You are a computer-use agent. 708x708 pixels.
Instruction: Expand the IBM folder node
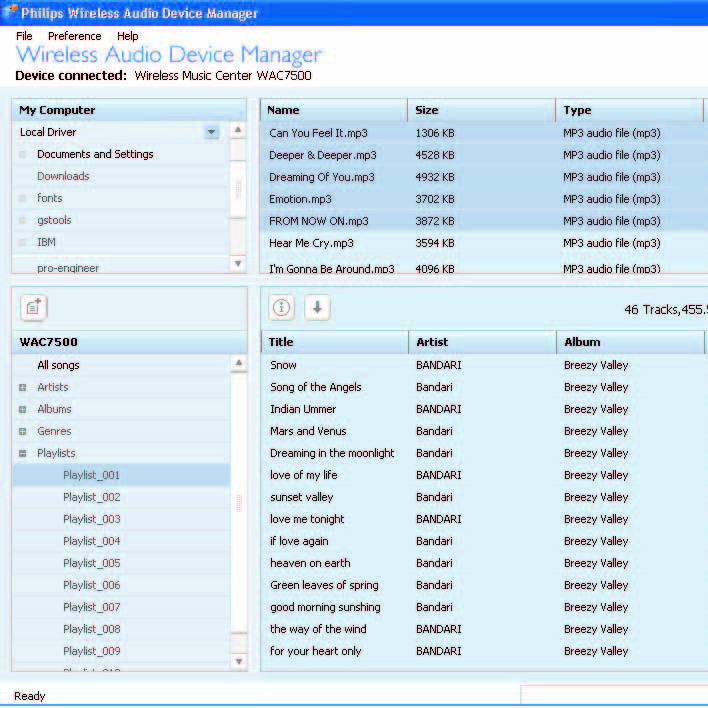click(23, 242)
